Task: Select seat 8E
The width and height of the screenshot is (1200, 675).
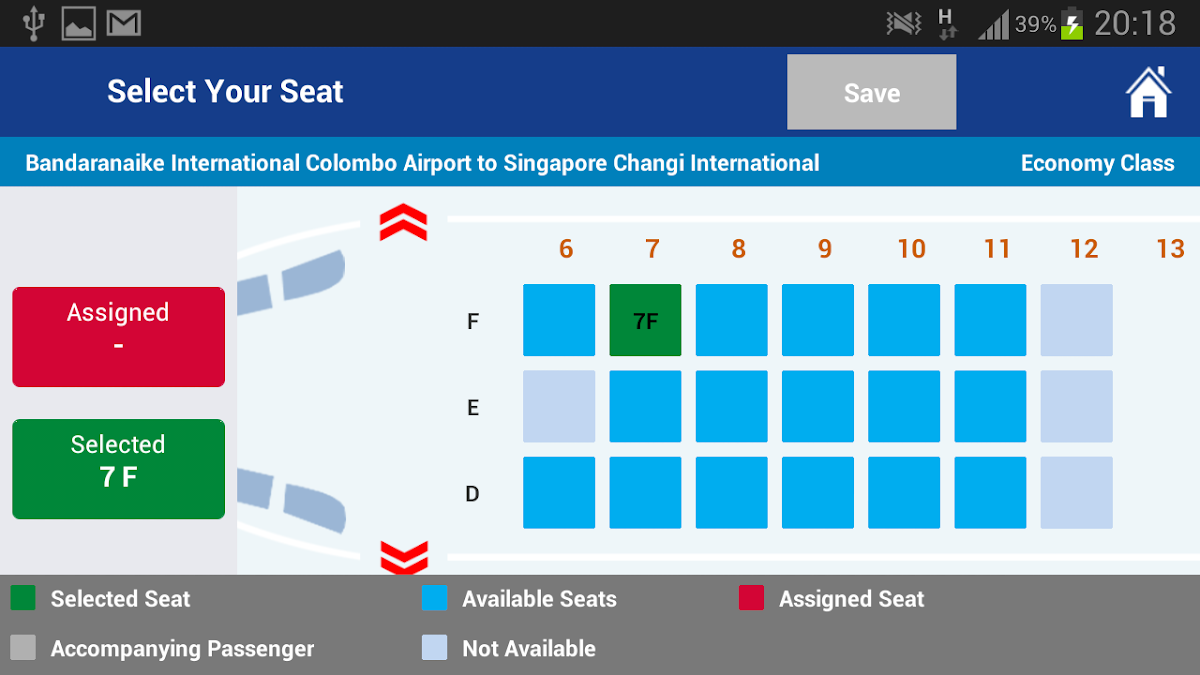Action: click(x=731, y=406)
